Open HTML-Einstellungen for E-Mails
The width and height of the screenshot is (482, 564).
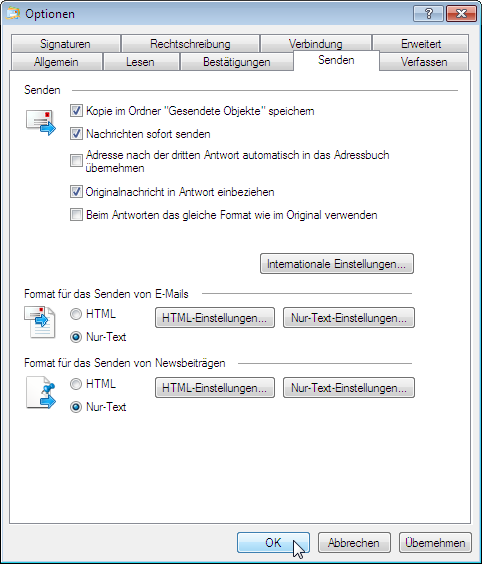click(x=215, y=318)
